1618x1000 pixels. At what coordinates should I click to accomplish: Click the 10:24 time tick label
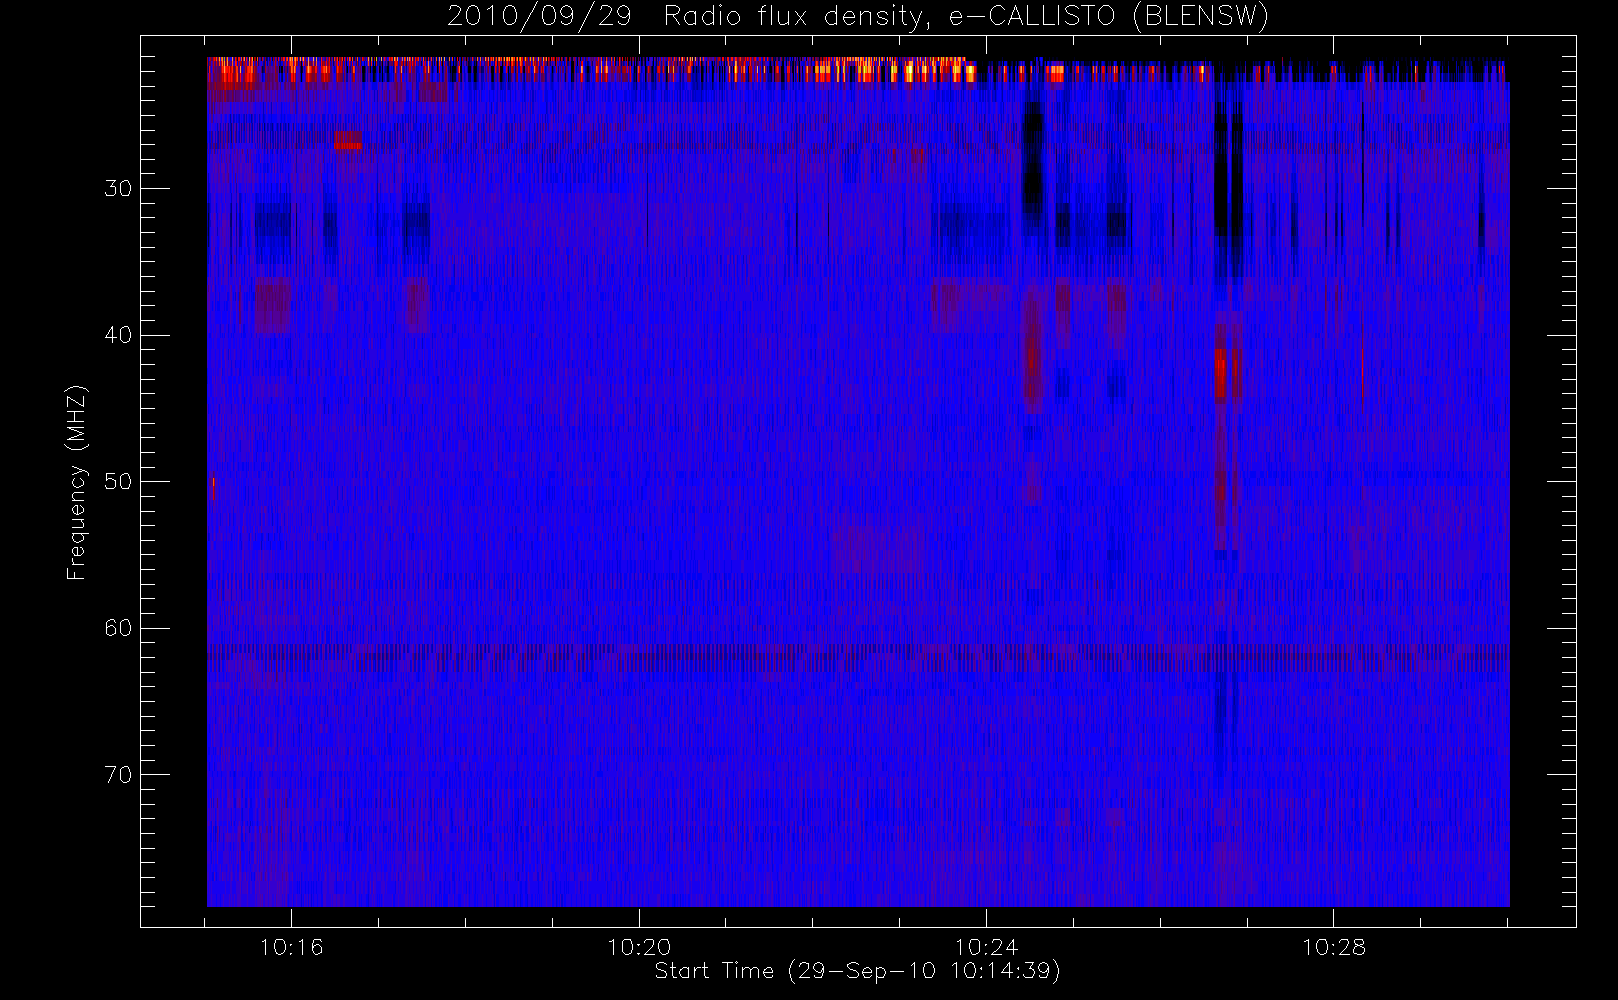click(986, 947)
